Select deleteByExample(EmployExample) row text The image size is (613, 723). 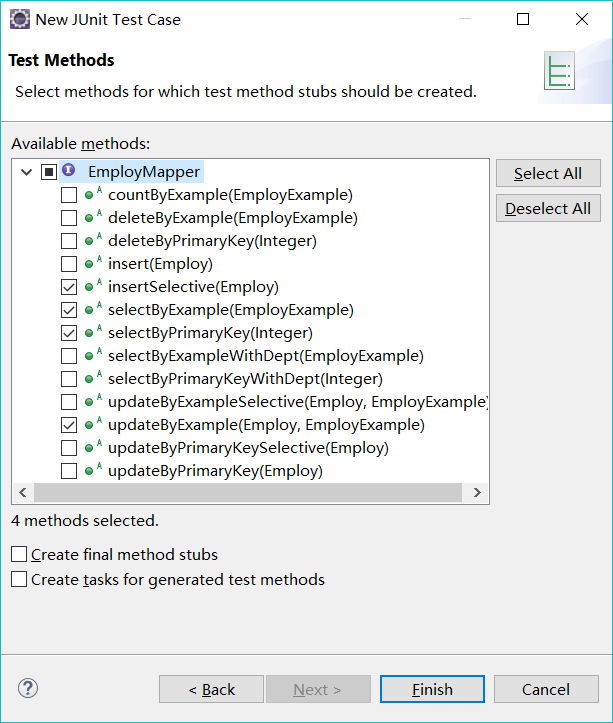point(232,218)
